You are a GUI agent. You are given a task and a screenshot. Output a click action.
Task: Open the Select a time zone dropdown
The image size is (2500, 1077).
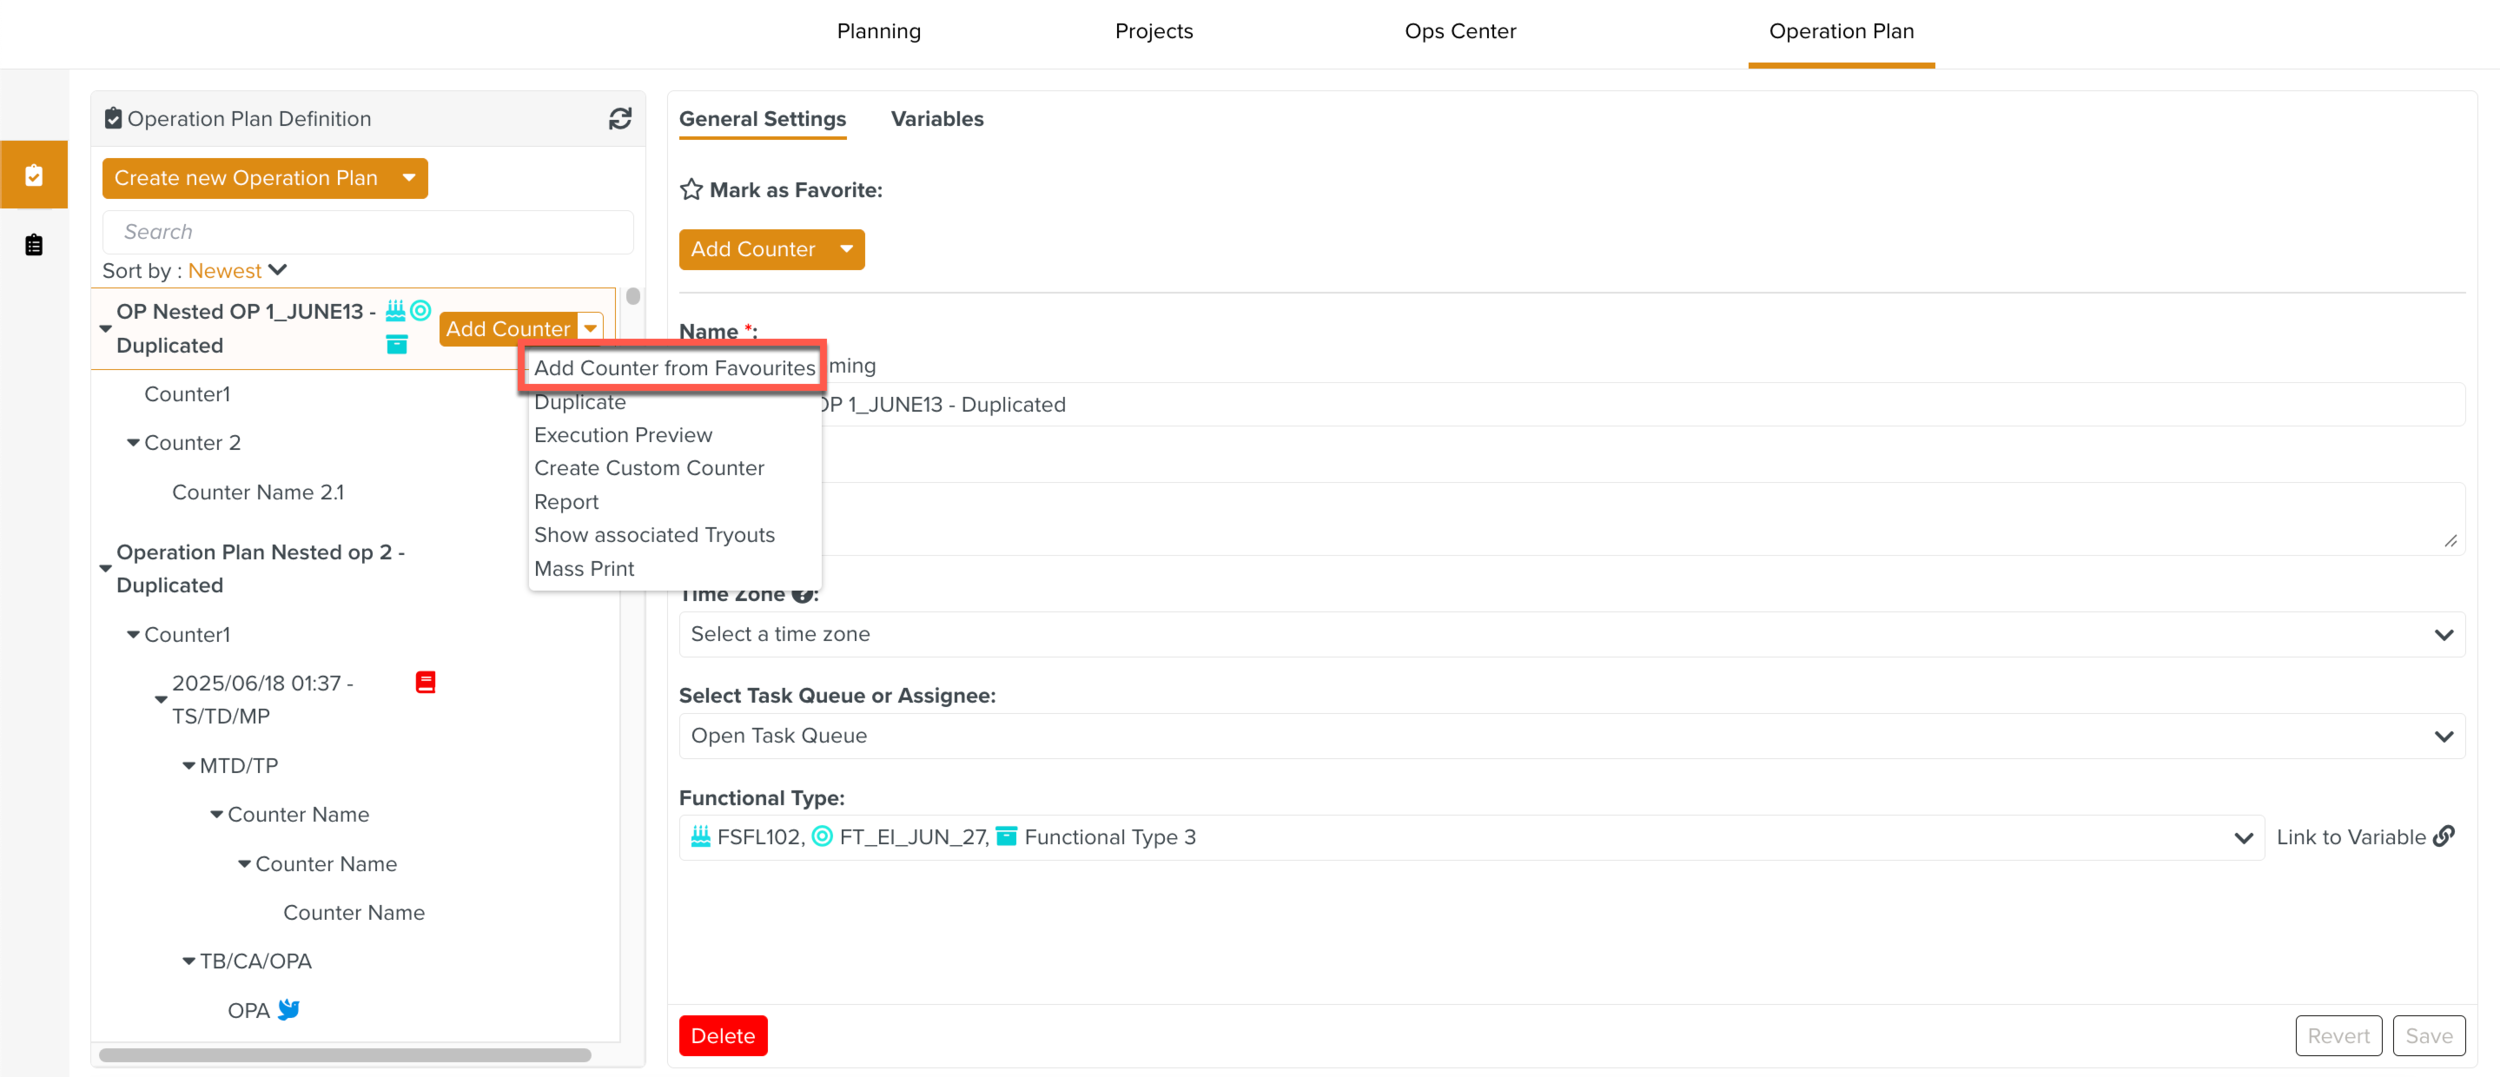1570,635
